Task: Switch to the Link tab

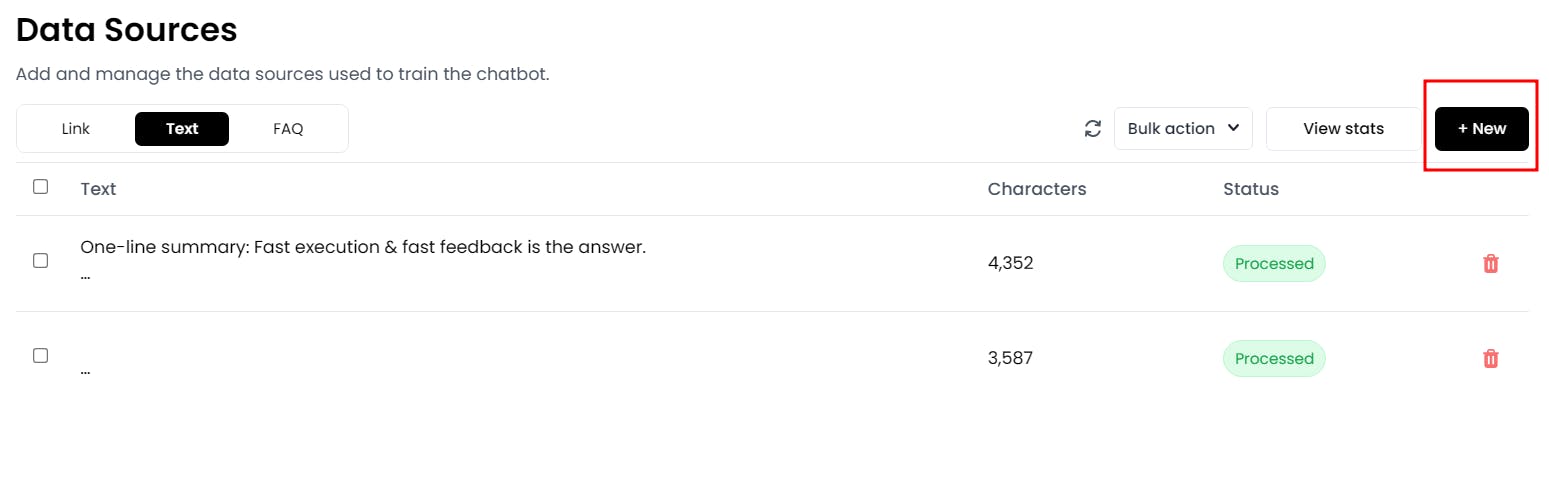Action: pyautogui.click(x=76, y=129)
